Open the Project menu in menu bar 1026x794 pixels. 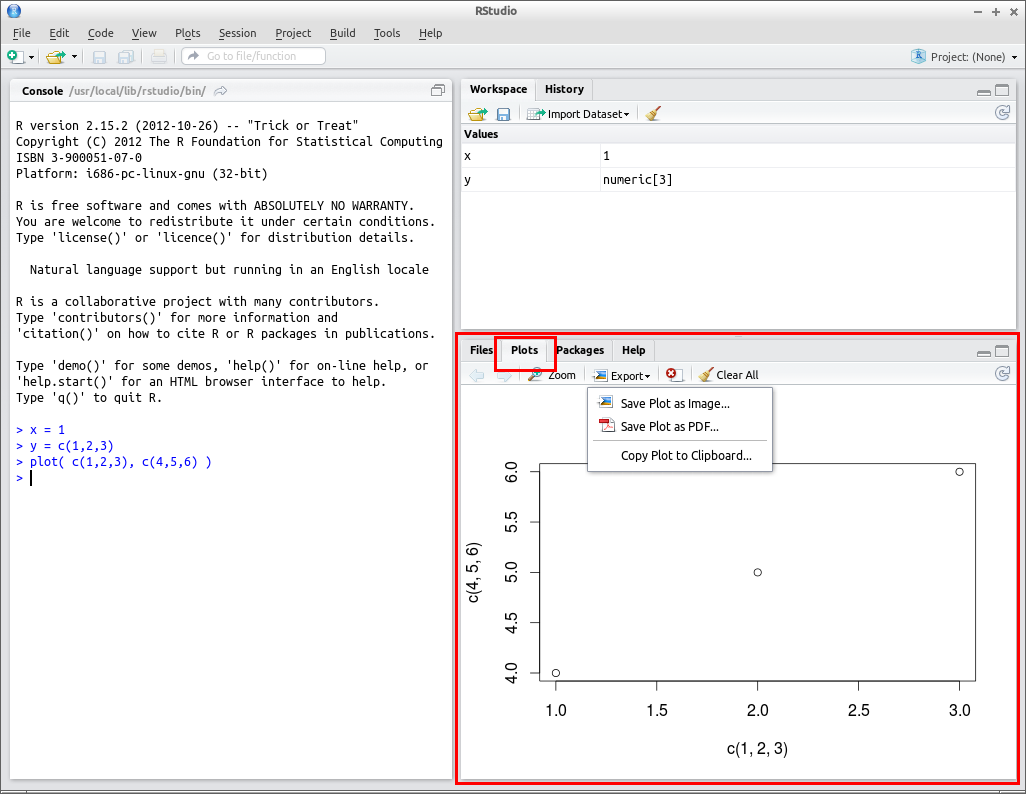tap(293, 33)
